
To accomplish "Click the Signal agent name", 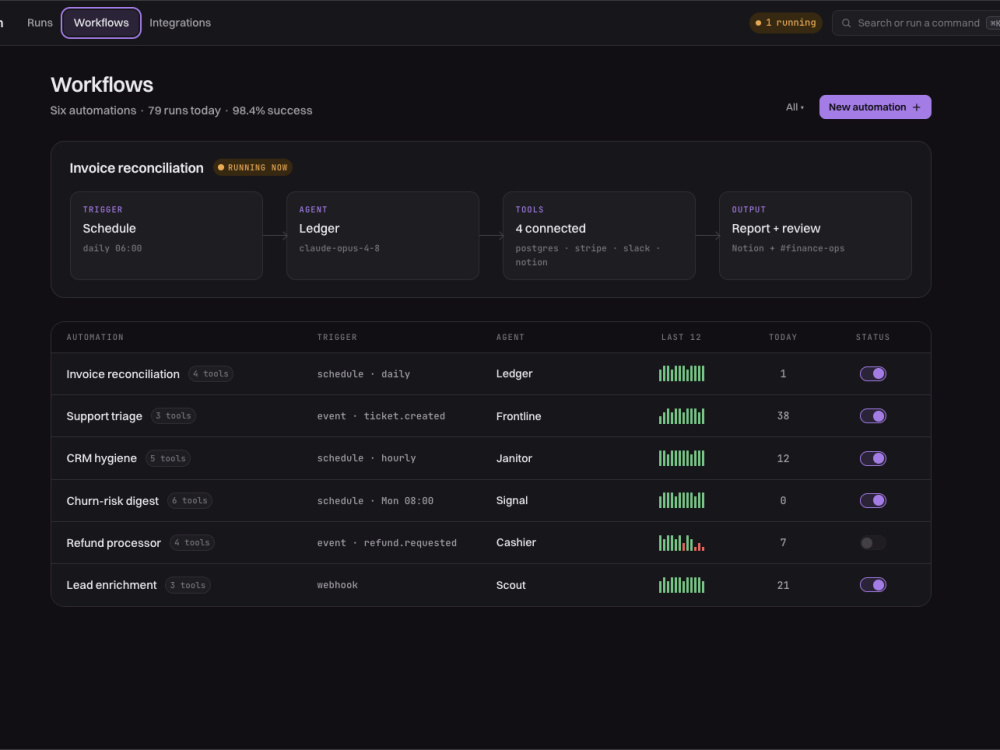I will tap(512, 501).
